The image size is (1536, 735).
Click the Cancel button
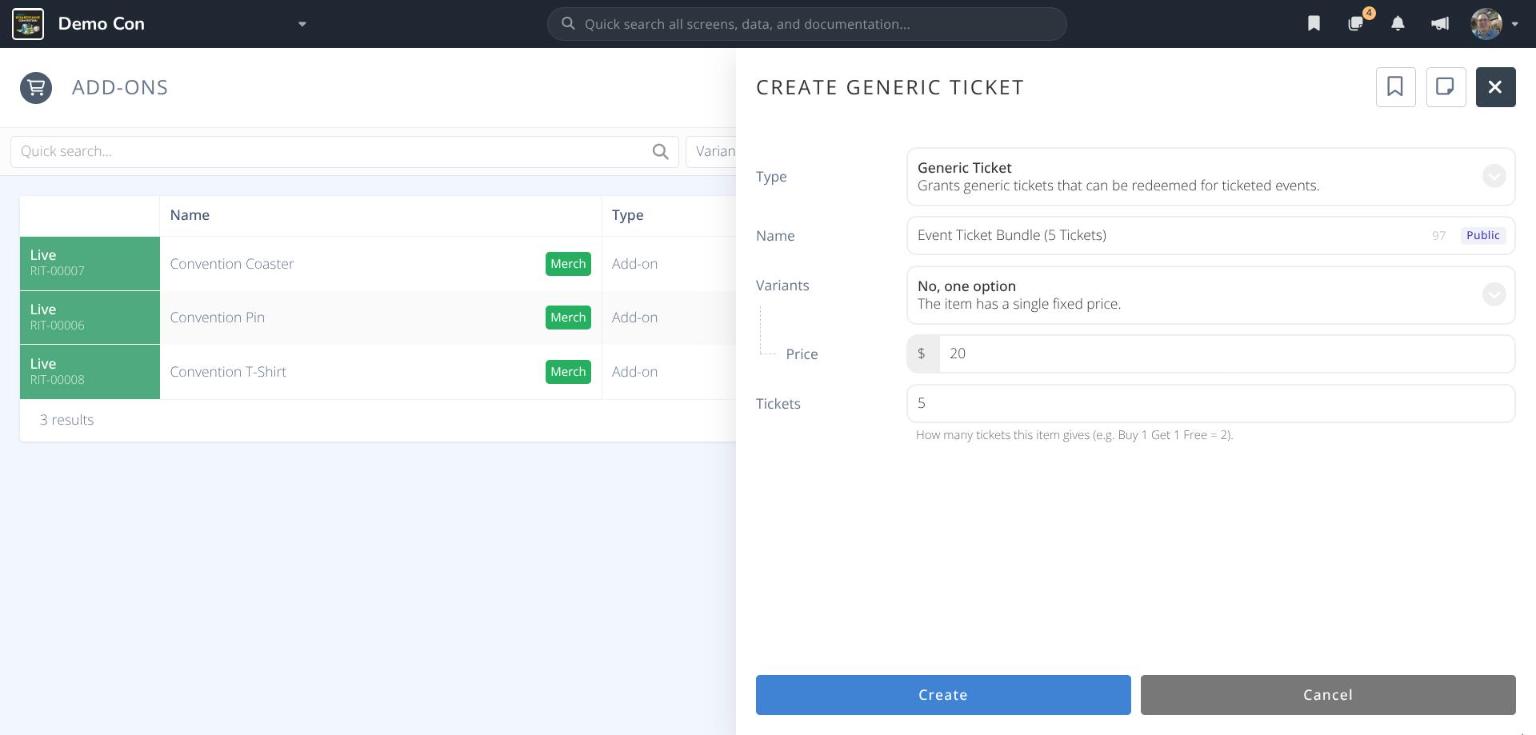tap(1328, 695)
